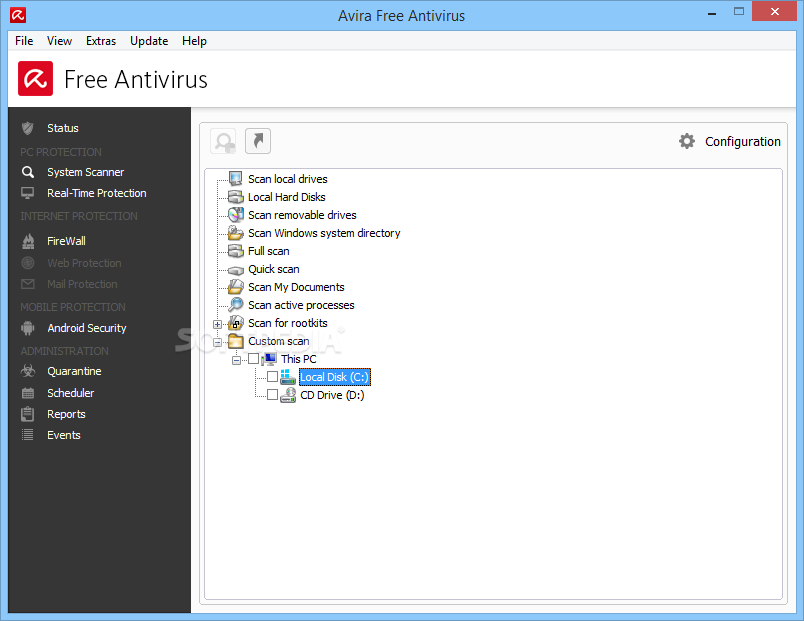This screenshot has width=804, height=621.
Task: Click the create desktop shortcut icon button
Action: click(258, 141)
